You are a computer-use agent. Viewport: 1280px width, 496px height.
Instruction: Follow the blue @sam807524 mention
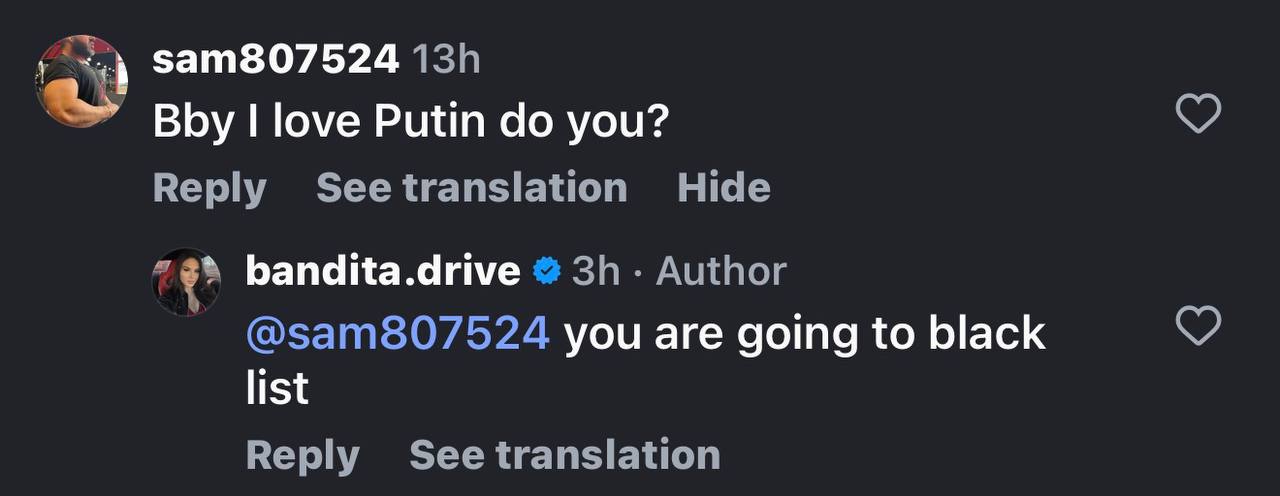(x=398, y=333)
